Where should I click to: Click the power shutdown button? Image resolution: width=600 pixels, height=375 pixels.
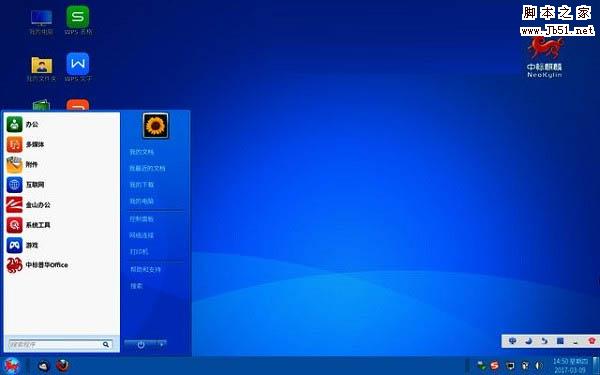point(141,345)
